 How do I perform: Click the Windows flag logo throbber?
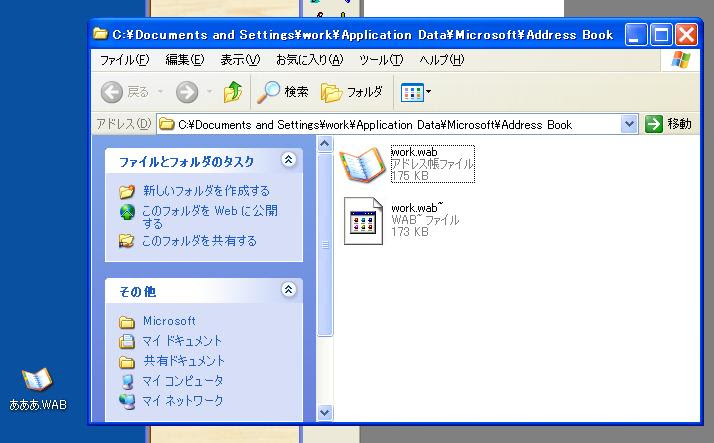[680, 60]
